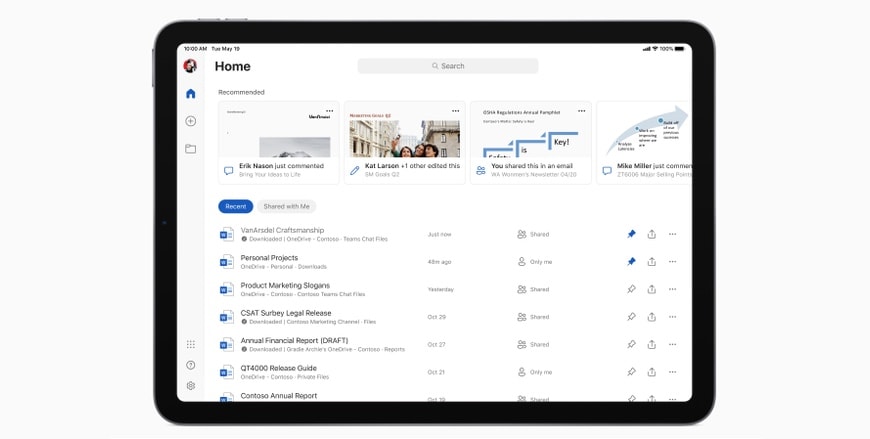Screen dimensions: 870x439
Task: Expand more options on Erik Nason's card
Action: (x=329, y=110)
